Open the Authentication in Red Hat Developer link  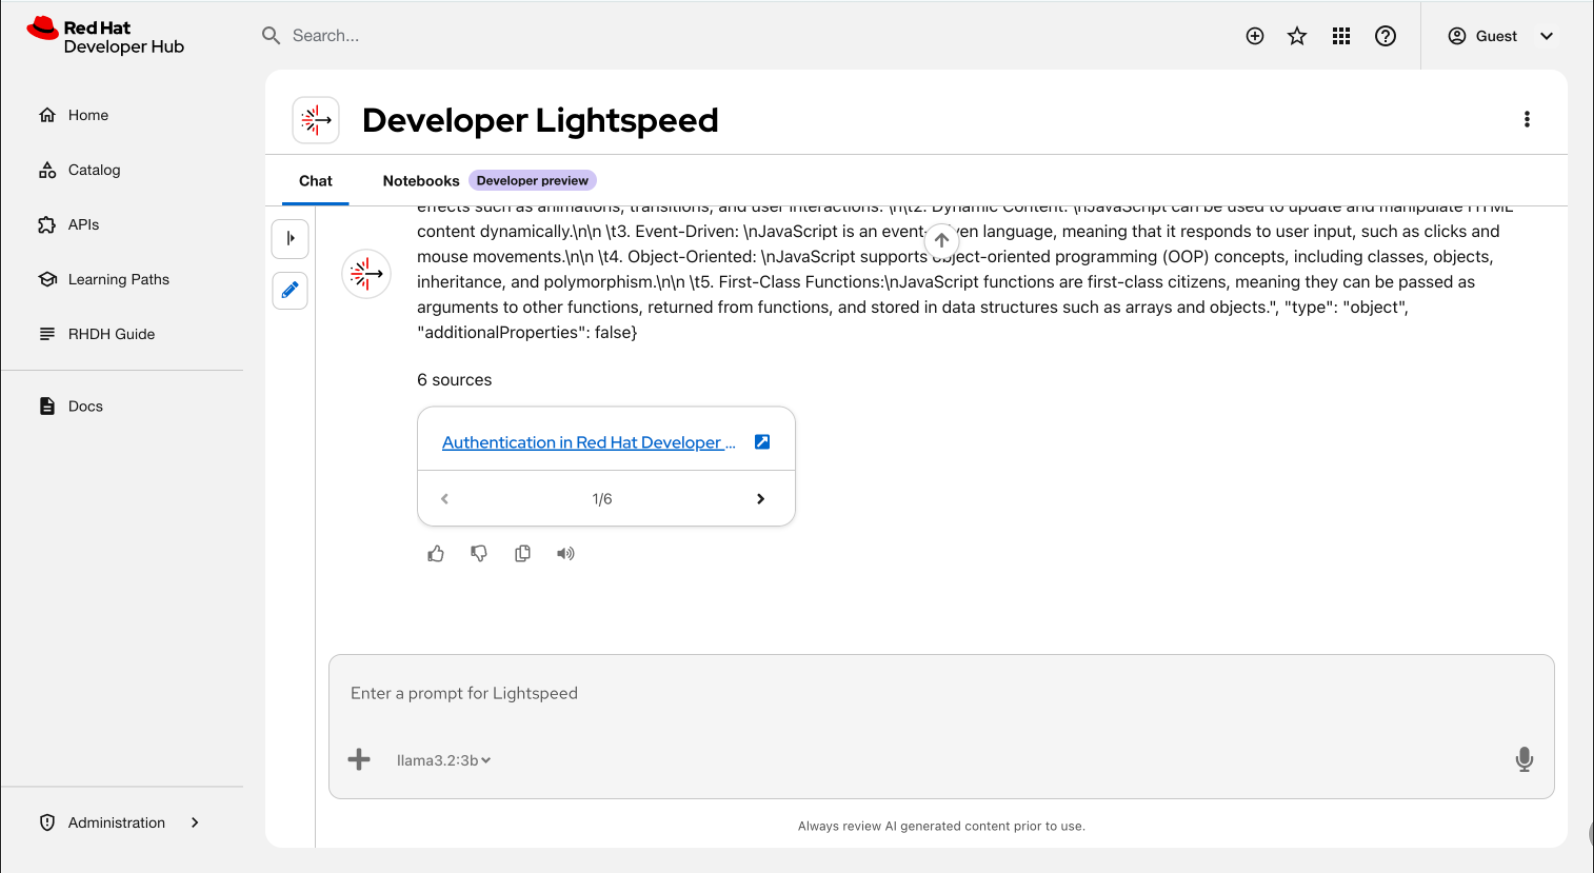pos(589,442)
